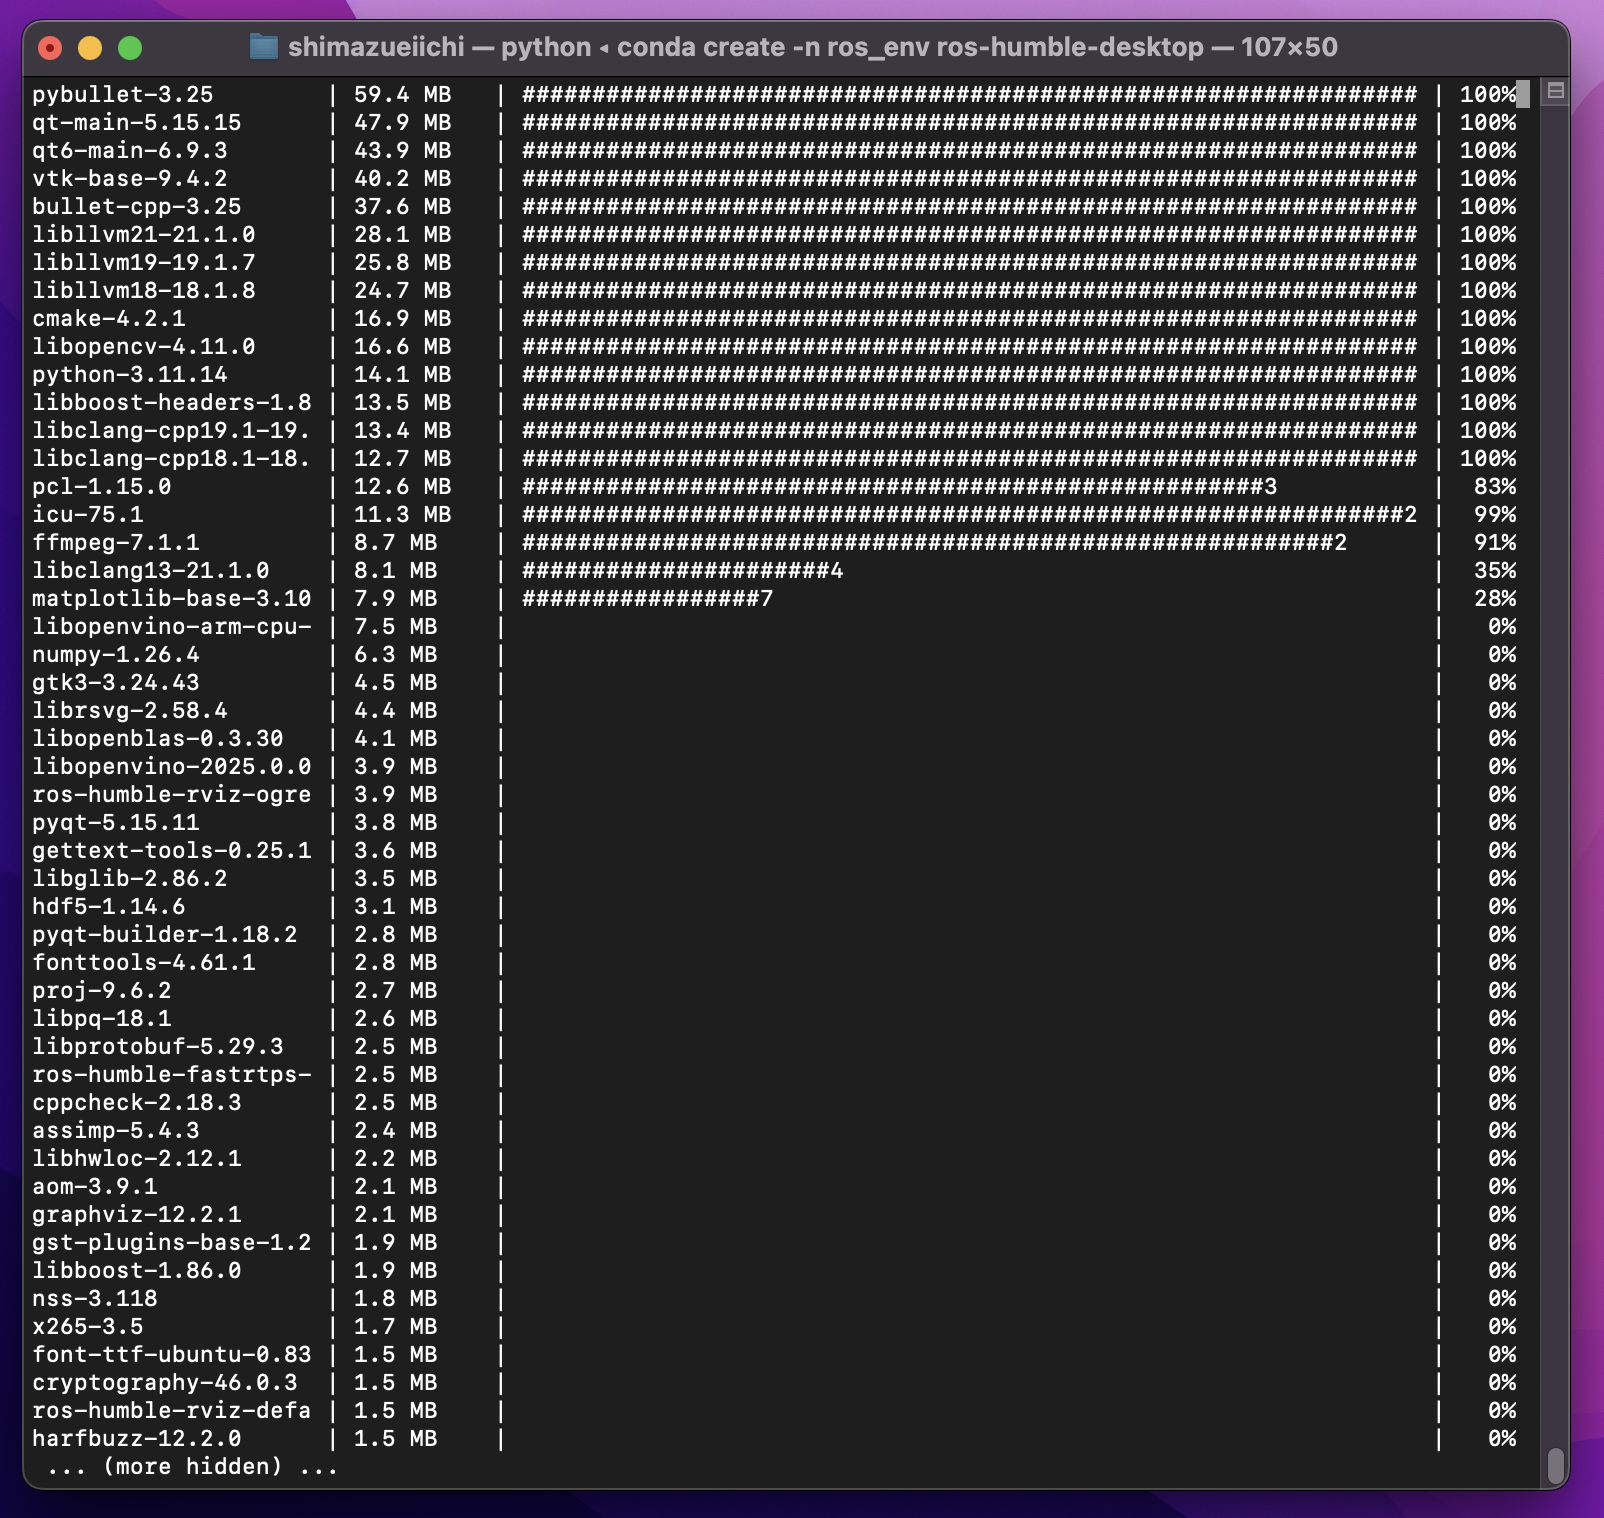This screenshot has width=1604, height=1518.
Task: Click python-3.11.14 package name
Action: click(x=129, y=374)
